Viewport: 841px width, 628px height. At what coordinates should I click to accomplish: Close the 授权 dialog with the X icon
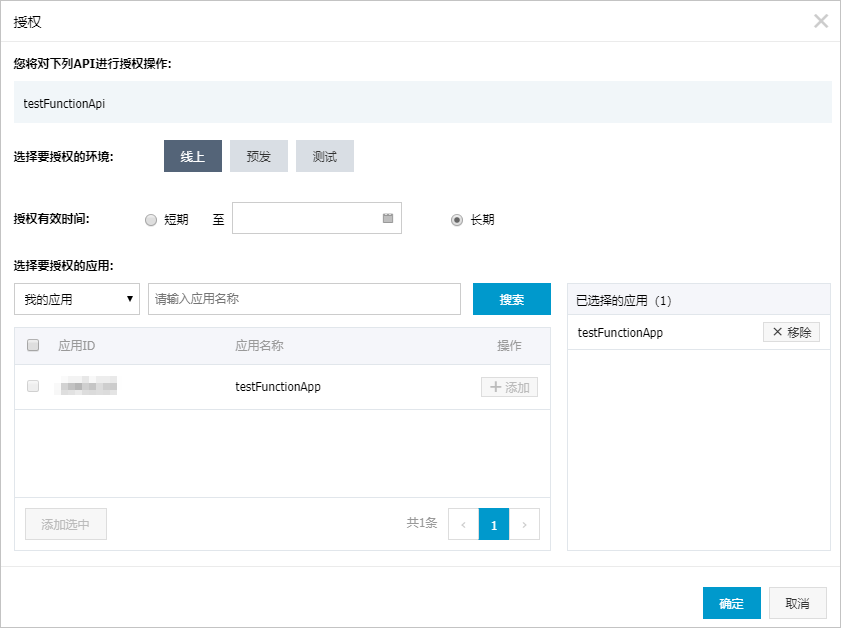[x=821, y=21]
